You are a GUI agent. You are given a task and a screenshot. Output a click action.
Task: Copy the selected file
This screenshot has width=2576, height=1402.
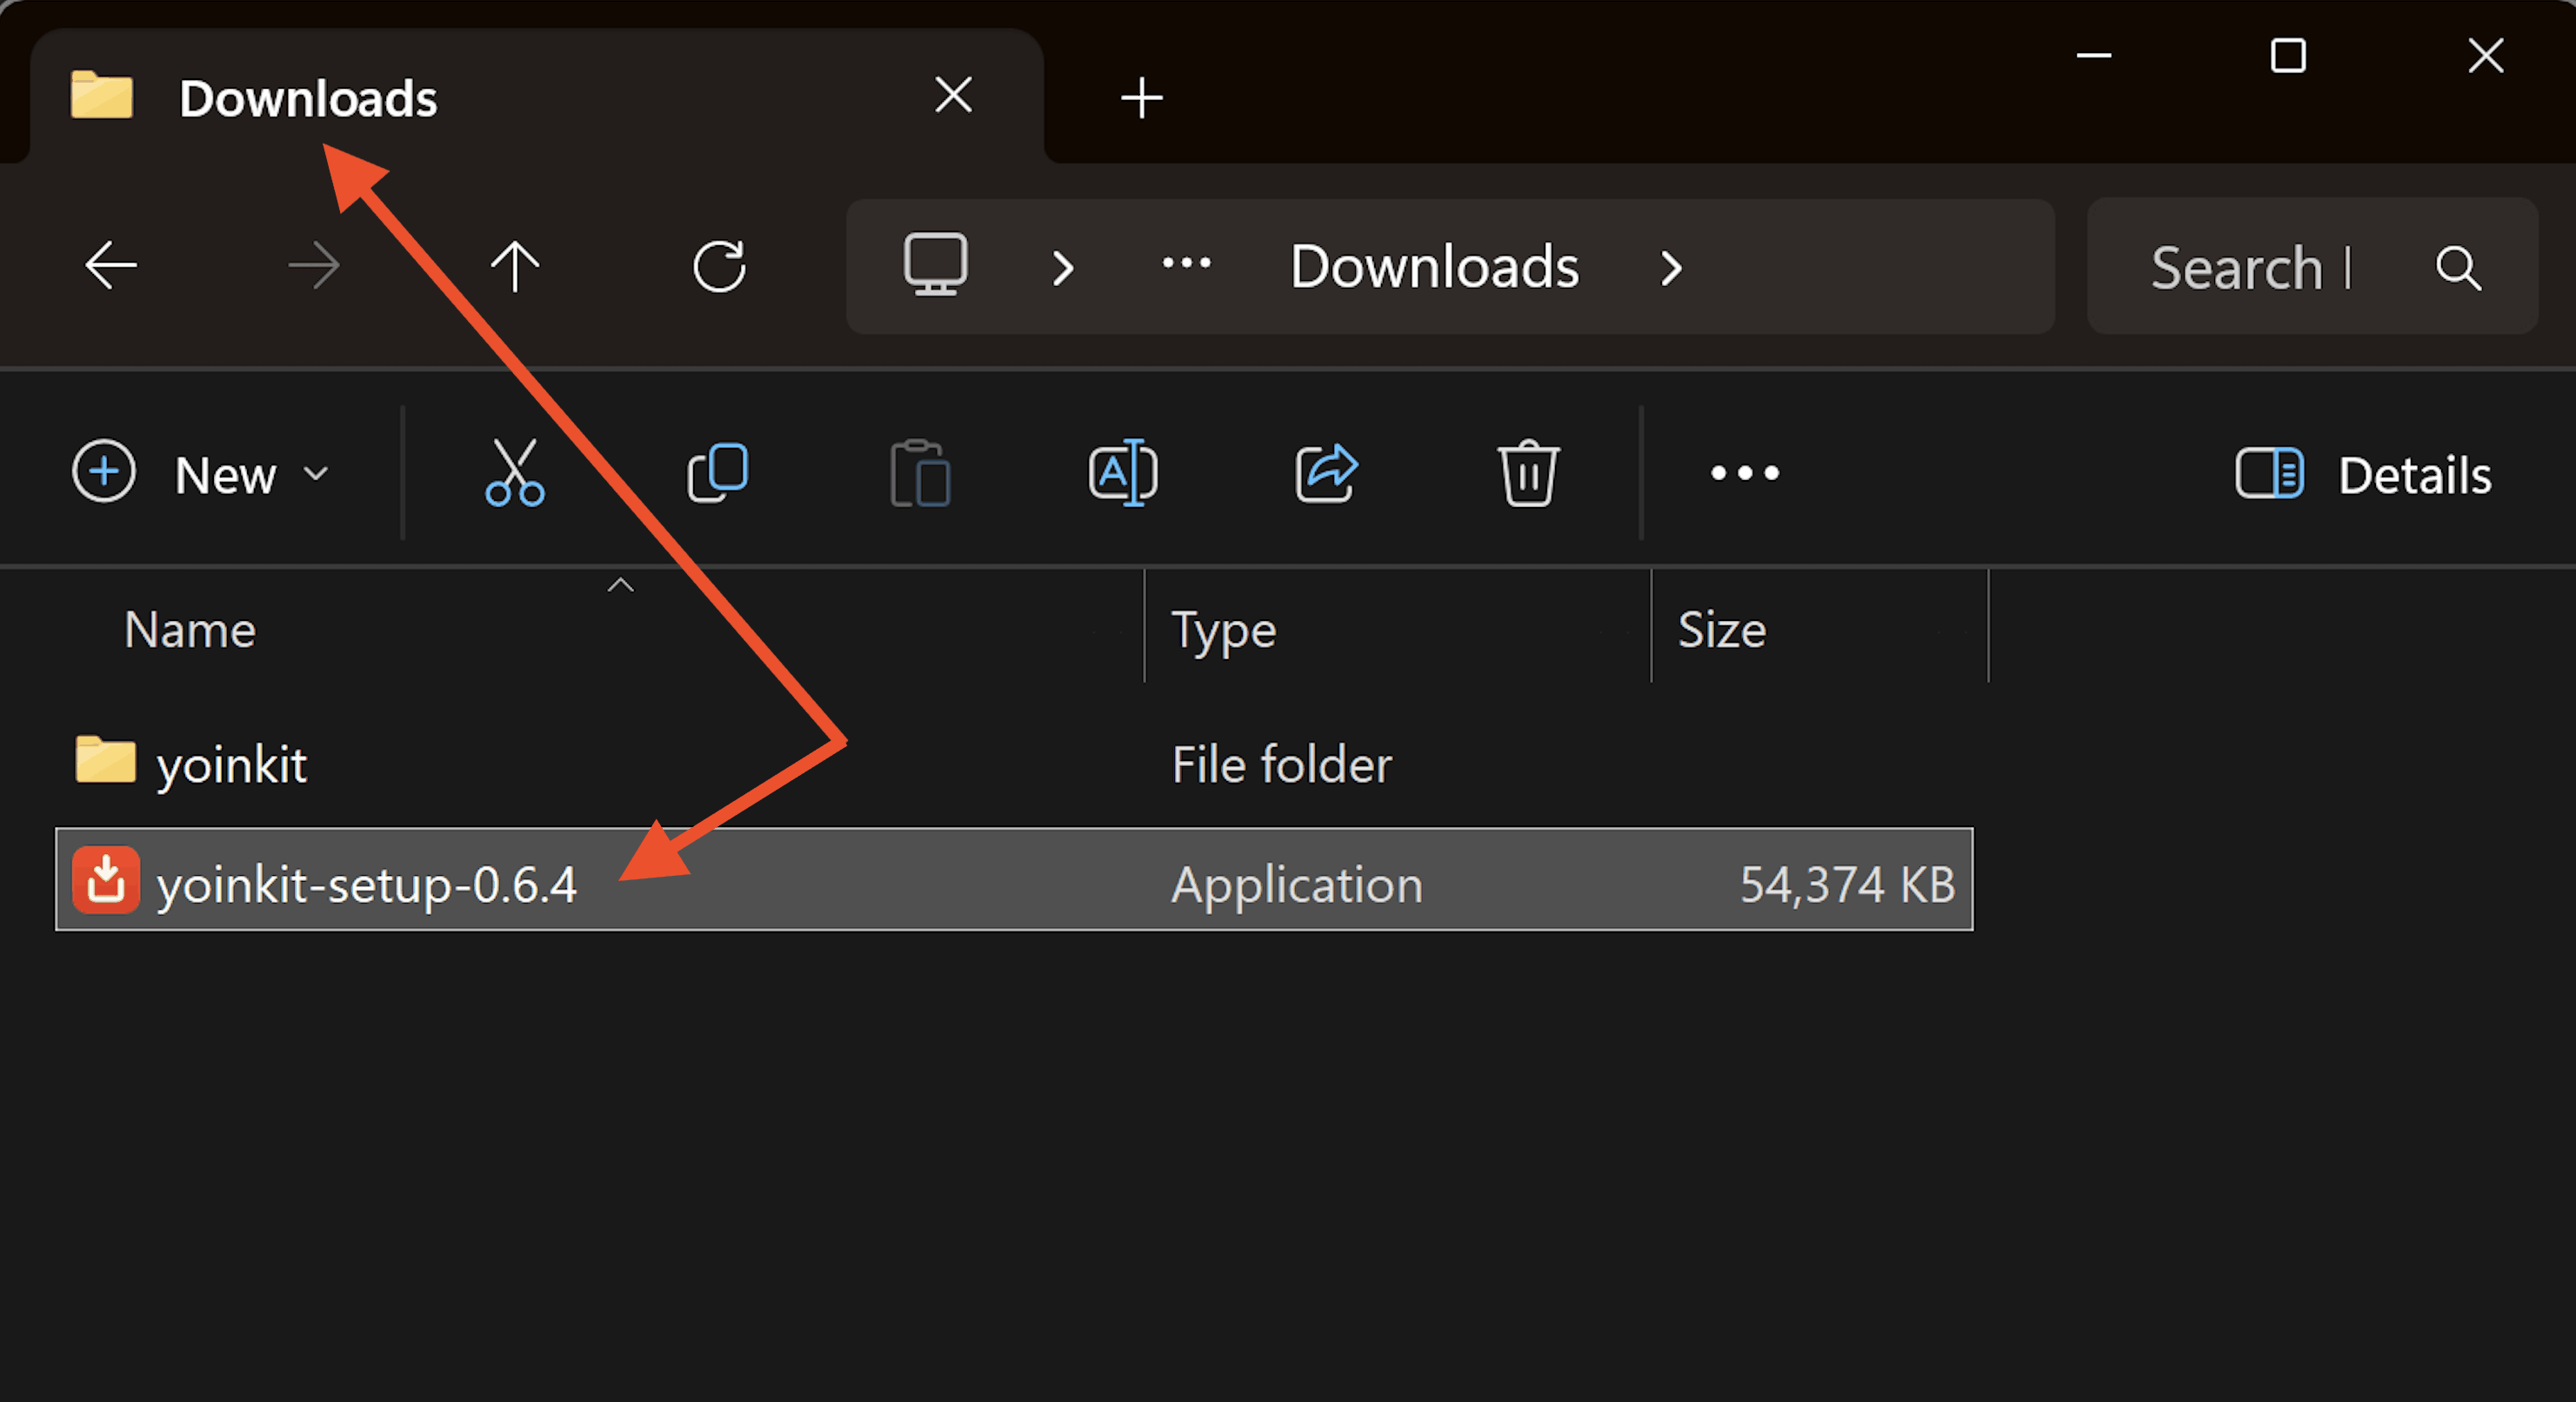point(718,472)
